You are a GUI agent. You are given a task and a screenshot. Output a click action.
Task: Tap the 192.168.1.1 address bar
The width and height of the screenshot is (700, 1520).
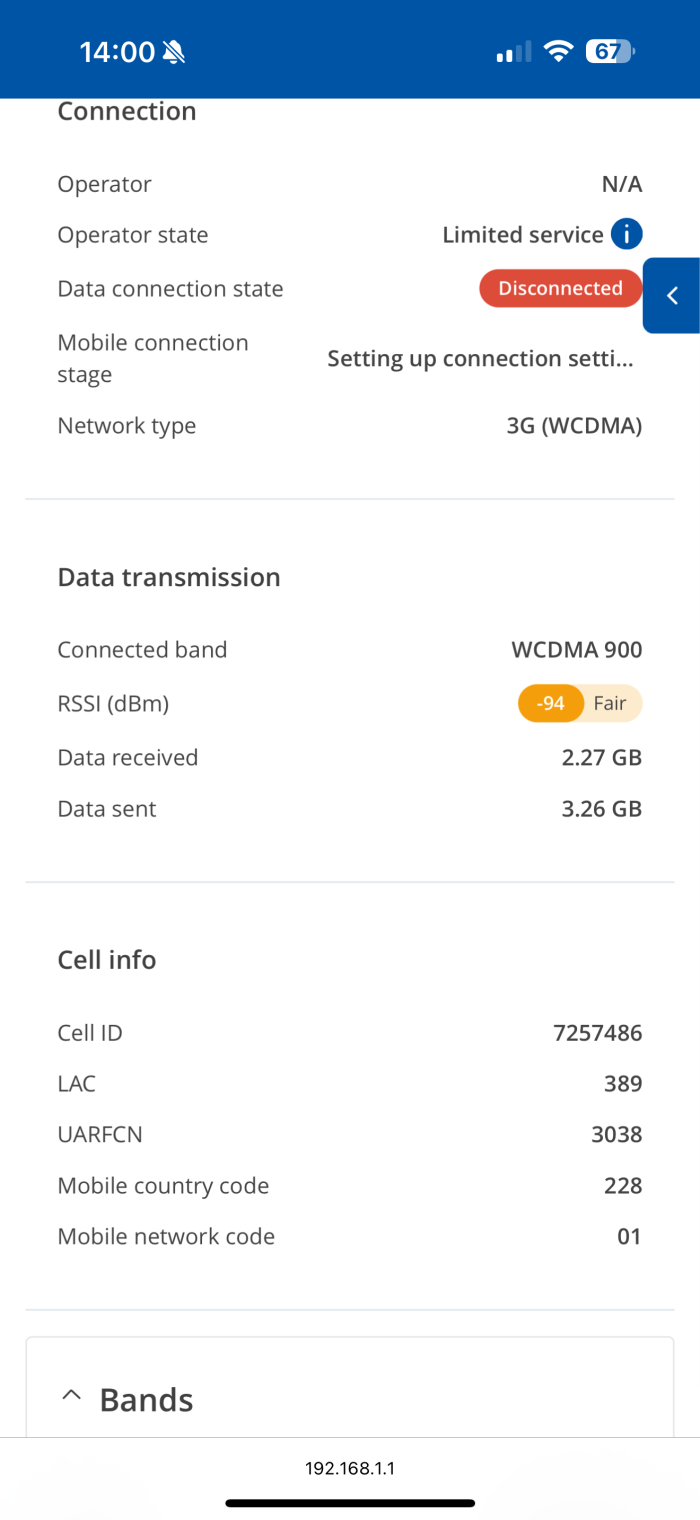(x=350, y=1468)
